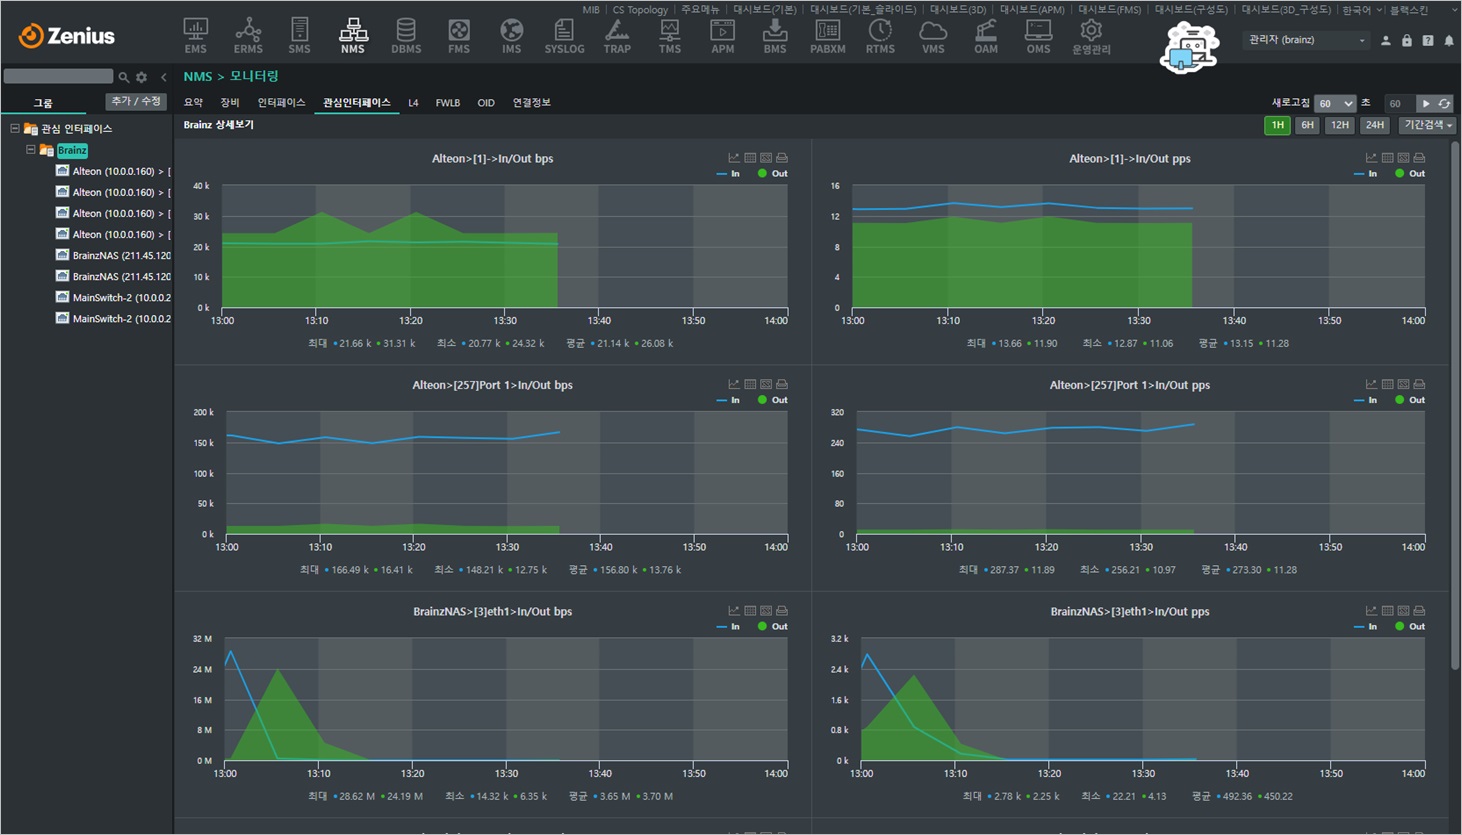Open the 기간검색 period dropdown
Screen dimensions: 1462x835
coord(1427,125)
